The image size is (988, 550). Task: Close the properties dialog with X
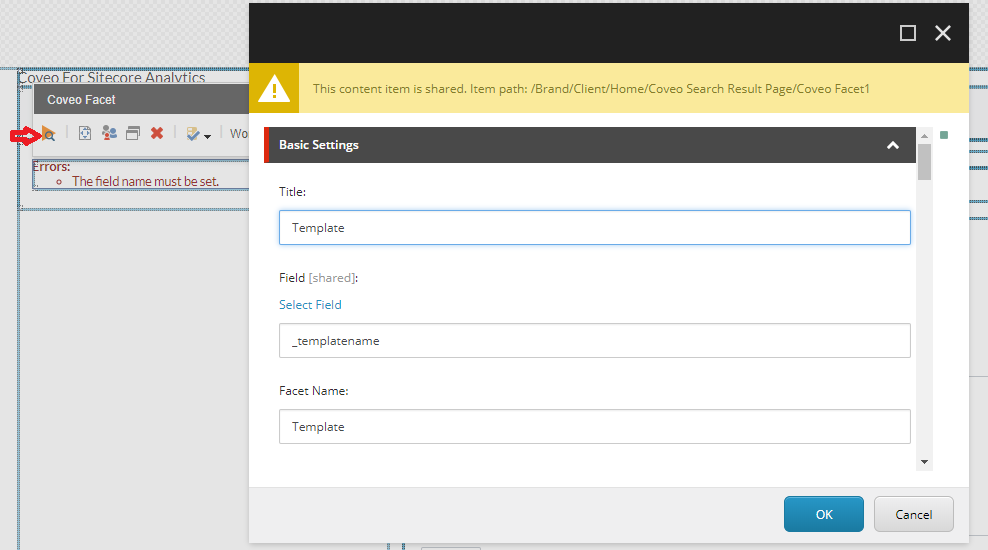[943, 33]
